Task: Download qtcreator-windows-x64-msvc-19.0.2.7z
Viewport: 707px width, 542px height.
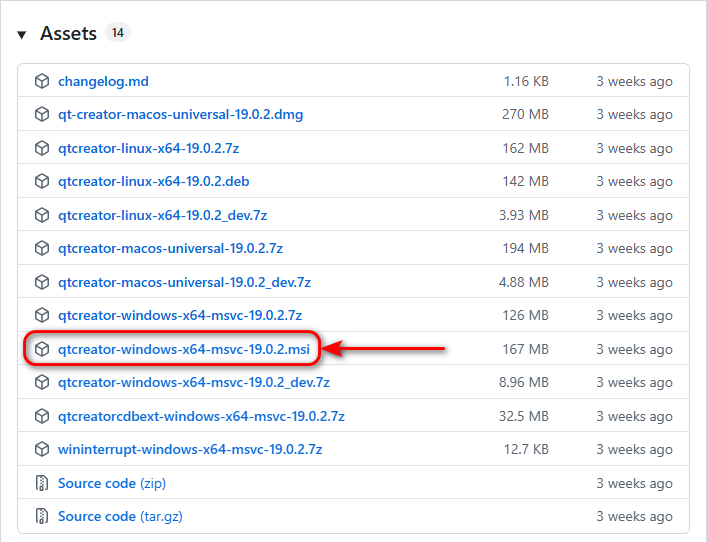Action: (x=180, y=315)
